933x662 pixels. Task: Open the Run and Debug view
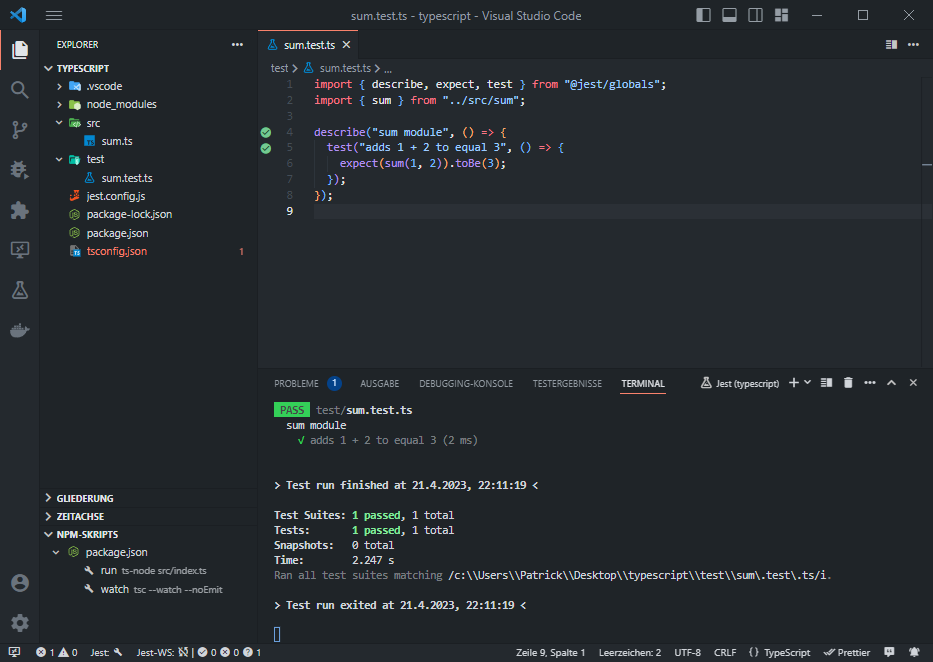click(18, 170)
